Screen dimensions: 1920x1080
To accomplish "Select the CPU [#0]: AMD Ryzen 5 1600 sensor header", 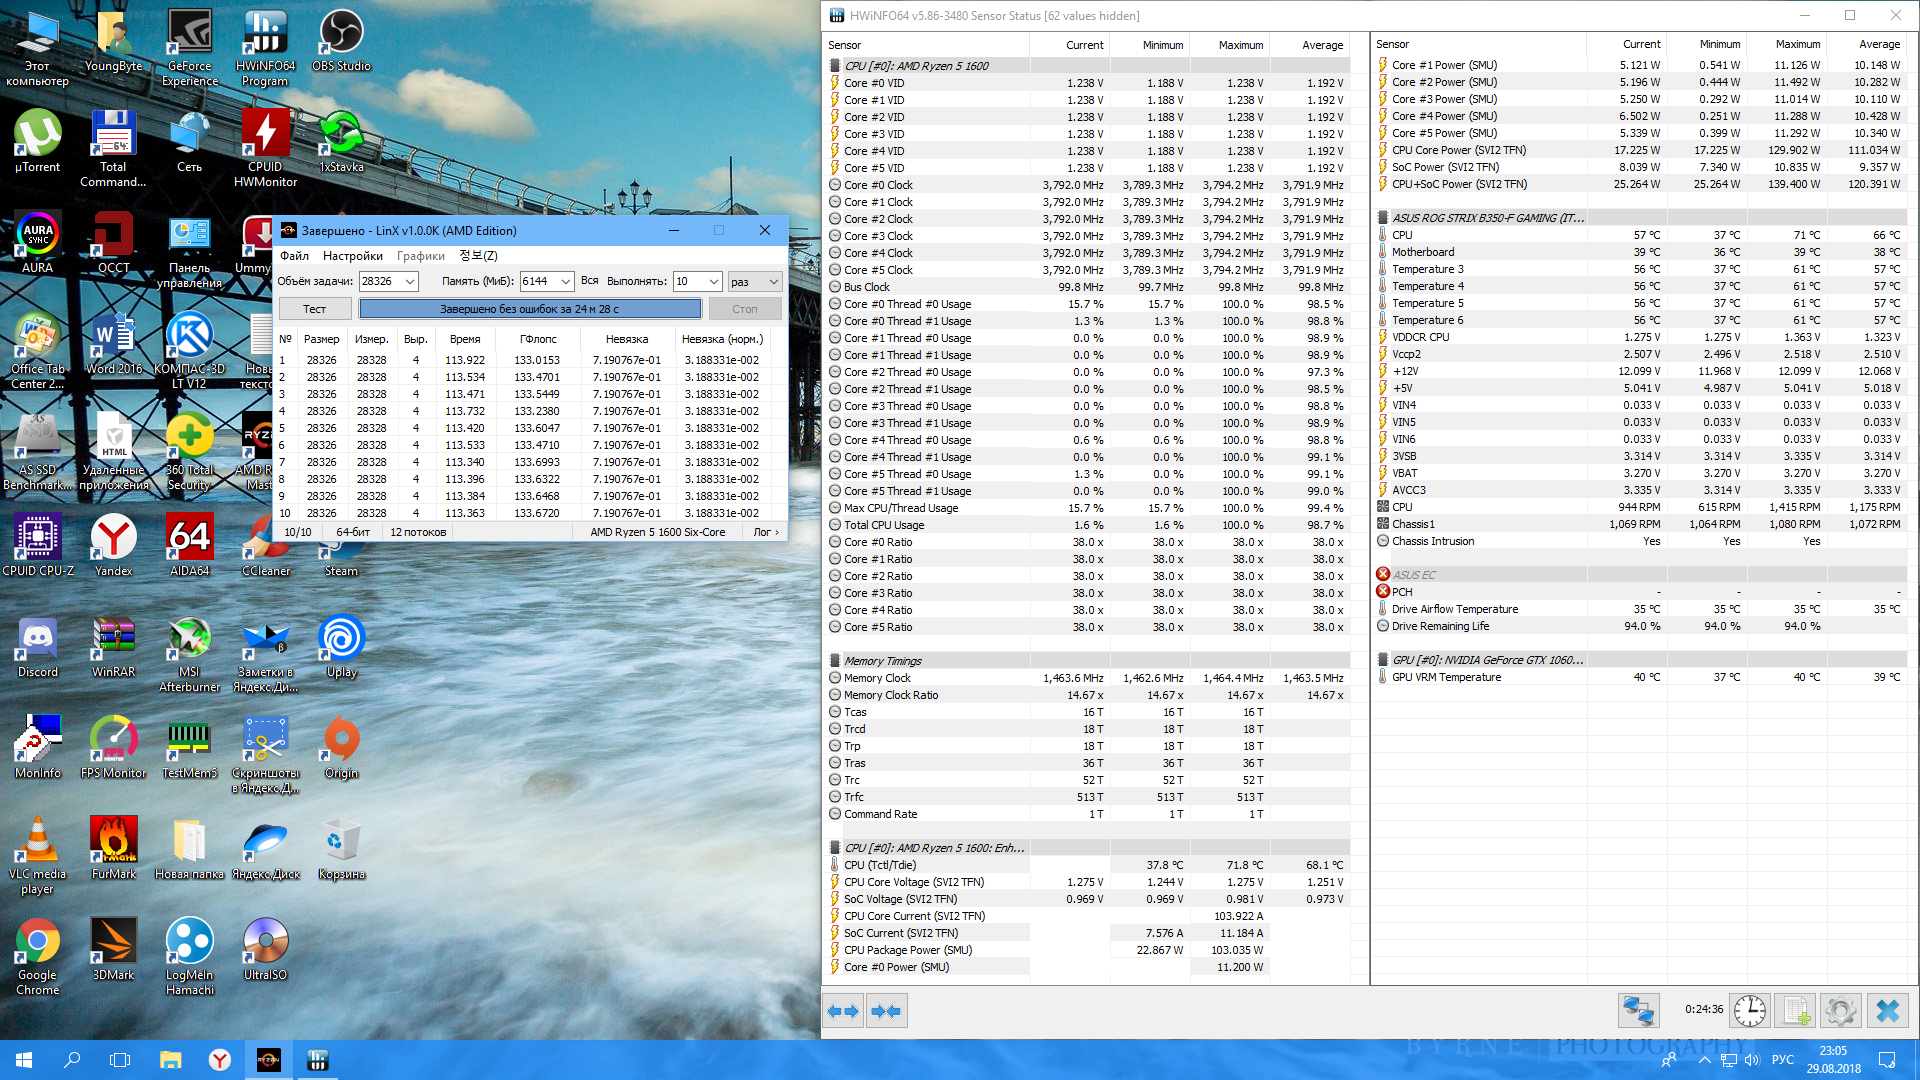I will [915, 66].
